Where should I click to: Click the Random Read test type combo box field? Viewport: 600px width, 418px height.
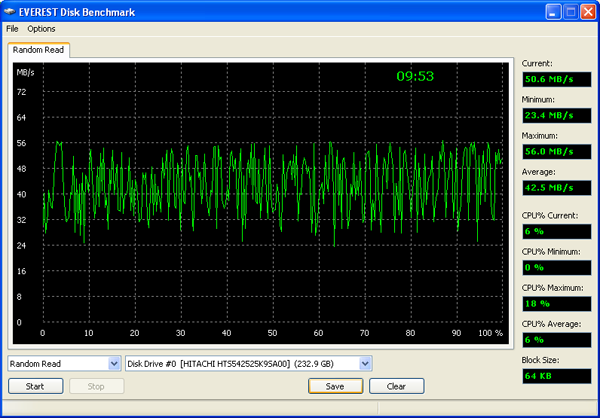pos(64,364)
